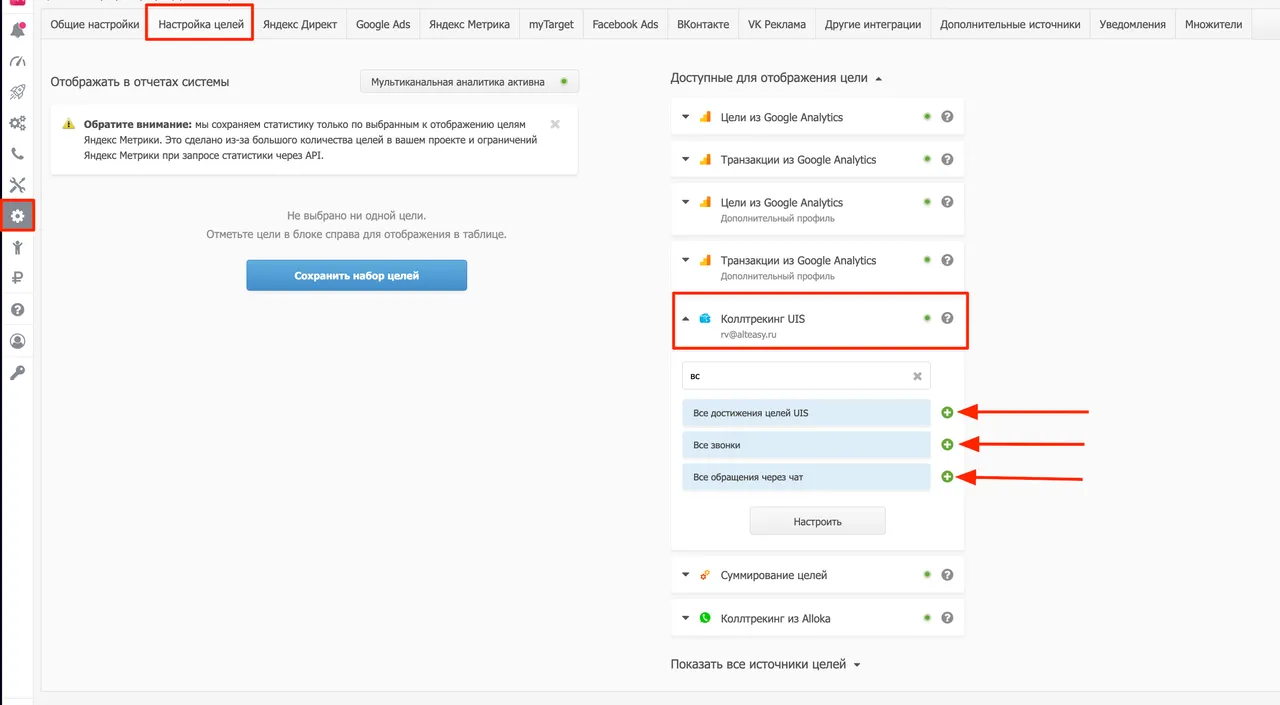Open help for first Цели из Google Analytics
This screenshot has height=705, width=1280.
tap(947, 117)
